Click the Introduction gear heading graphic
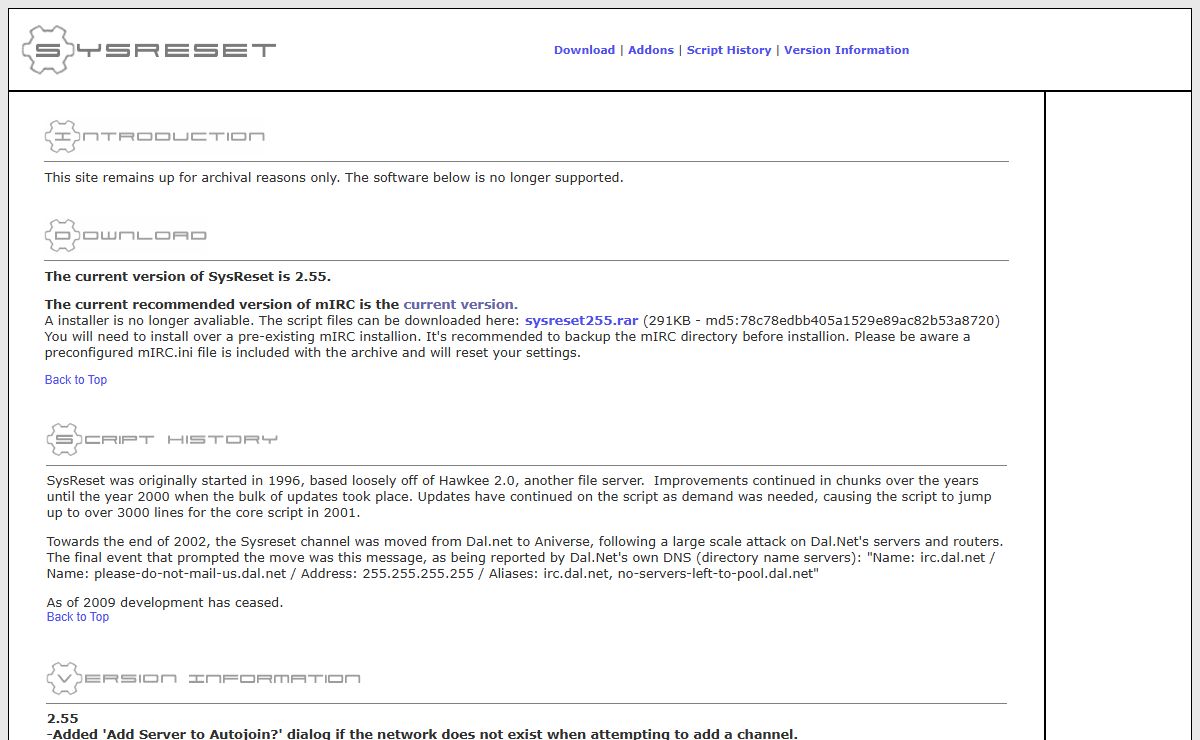 pos(155,136)
